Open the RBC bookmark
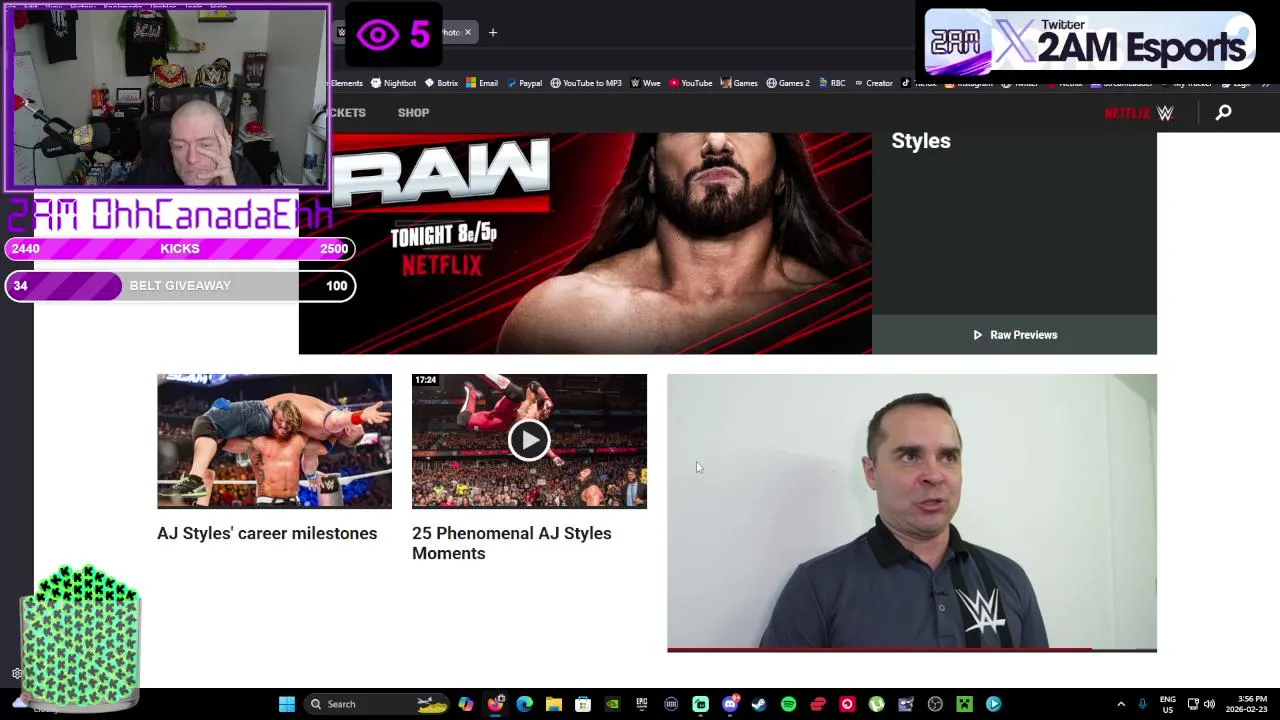Image resolution: width=1280 pixels, height=720 pixels. (831, 83)
